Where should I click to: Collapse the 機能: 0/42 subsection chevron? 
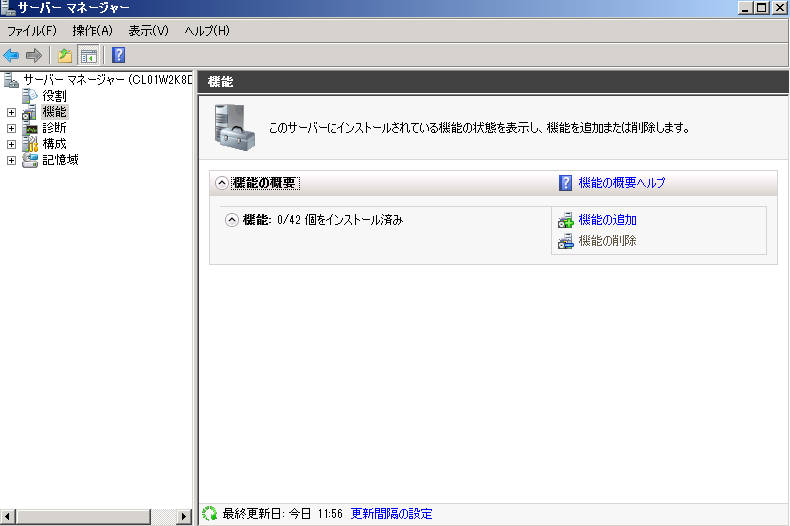232,220
